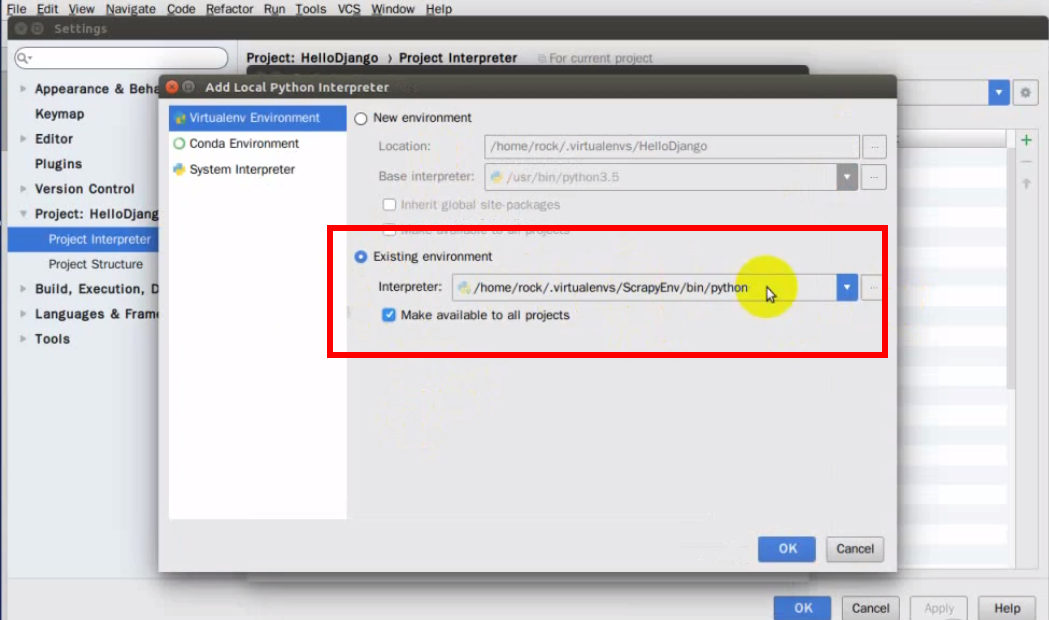Open the Edit menu
This screenshot has width=1049, height=620.
tap(47, 9)
